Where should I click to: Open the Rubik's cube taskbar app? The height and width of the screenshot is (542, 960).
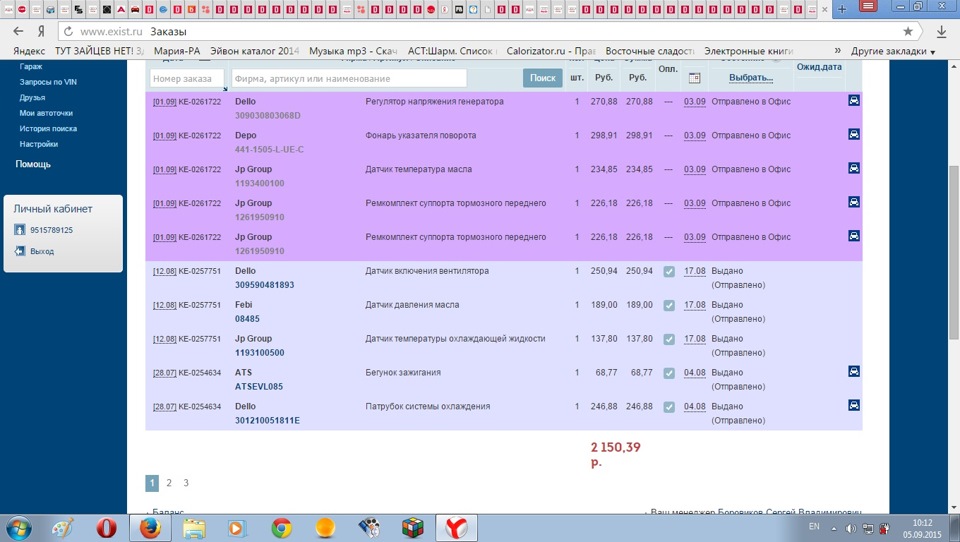coord(413,528)
